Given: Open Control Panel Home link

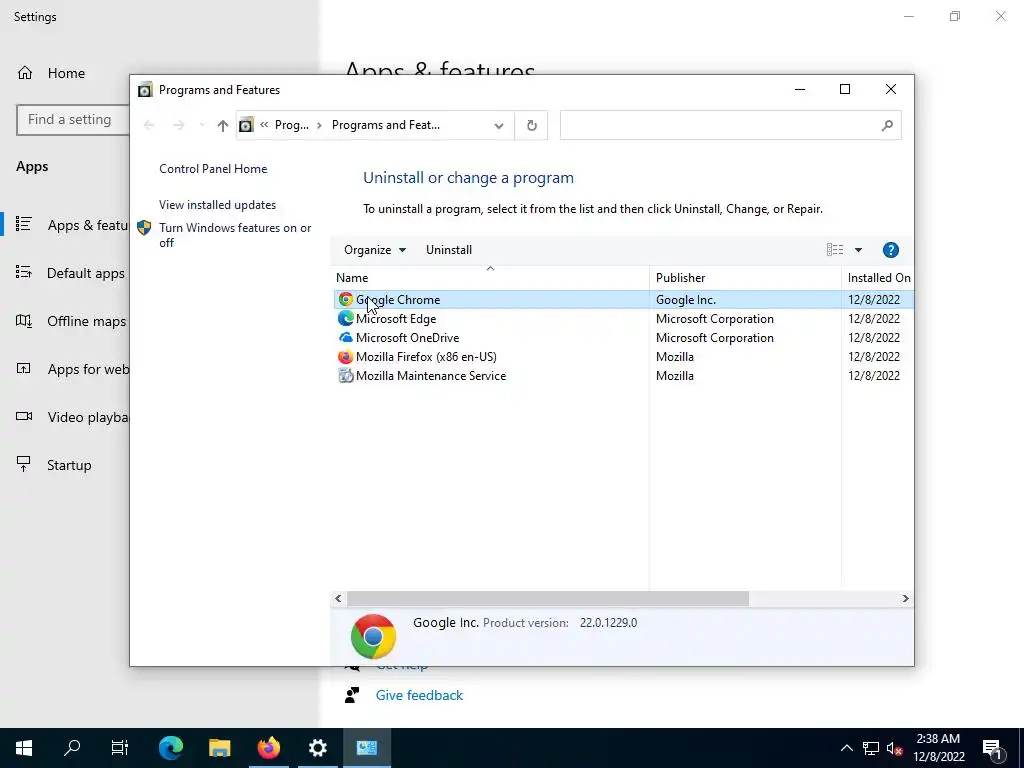Looking at the screenshot, I should point(213,168).
